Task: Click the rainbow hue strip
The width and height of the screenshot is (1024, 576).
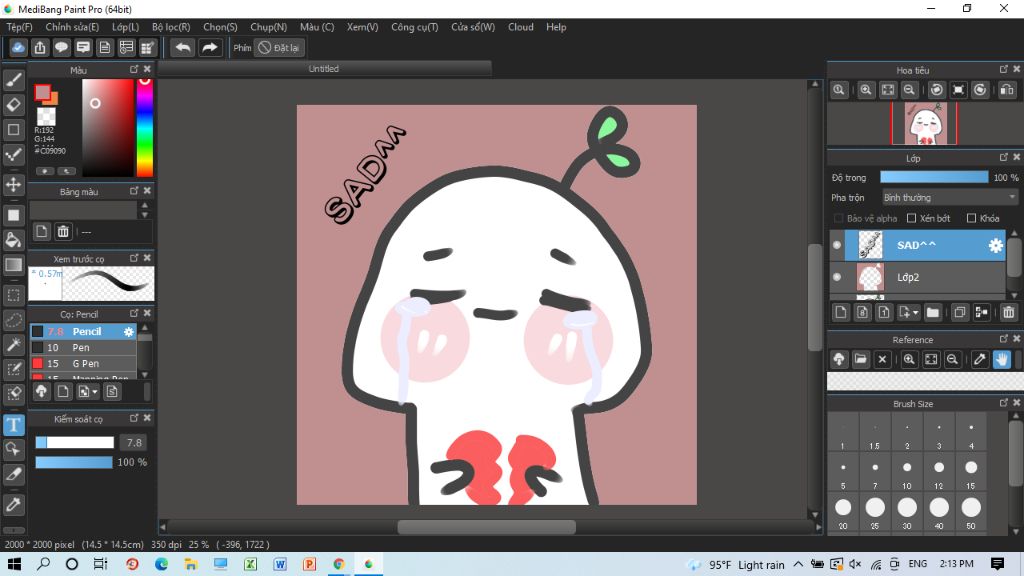Action: pyautogui.click(x=144, y=127)
